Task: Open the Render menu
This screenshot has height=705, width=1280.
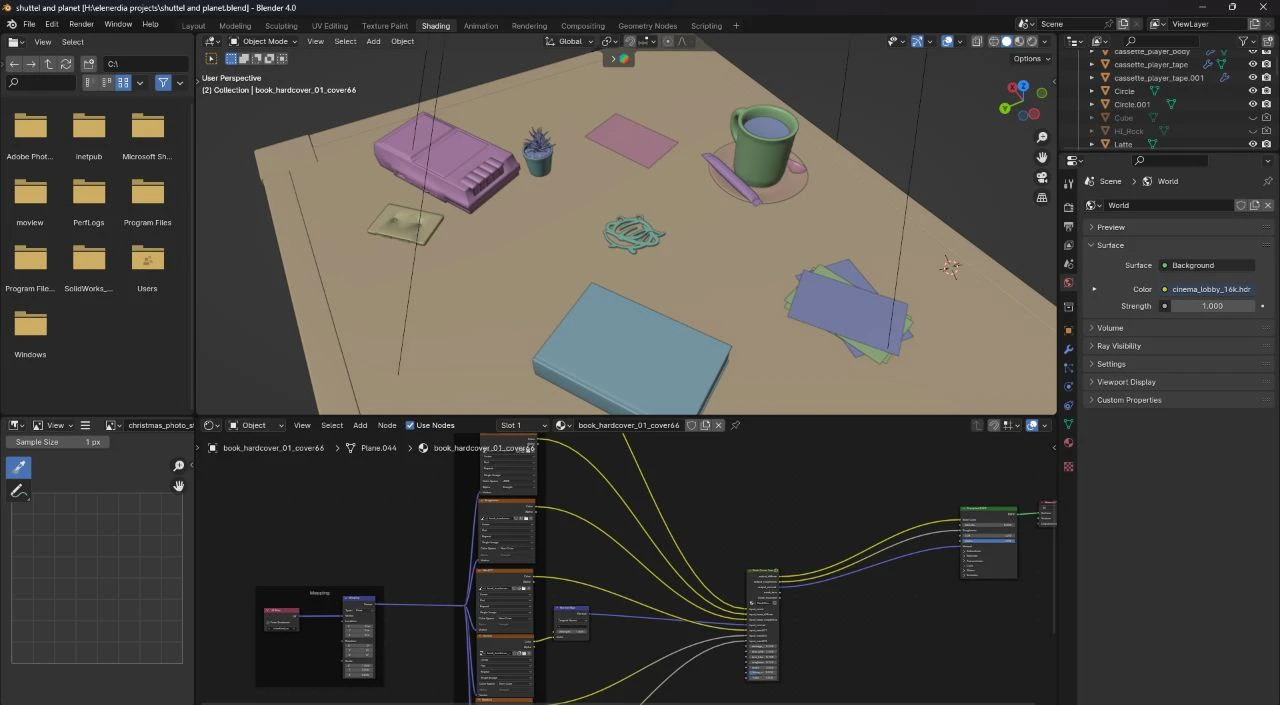Action: 81,24
